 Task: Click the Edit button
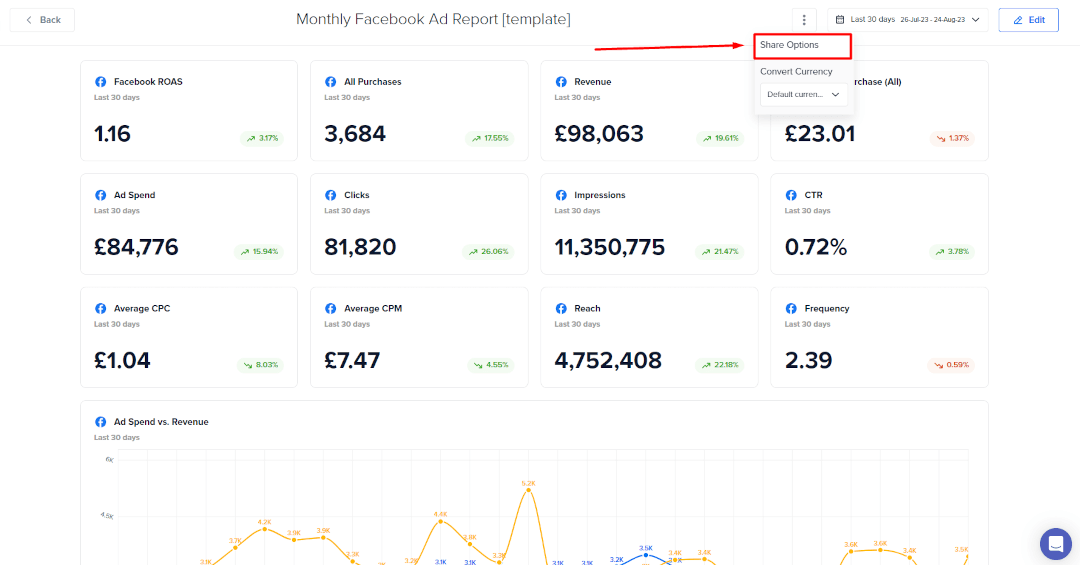click(1028, 20)
